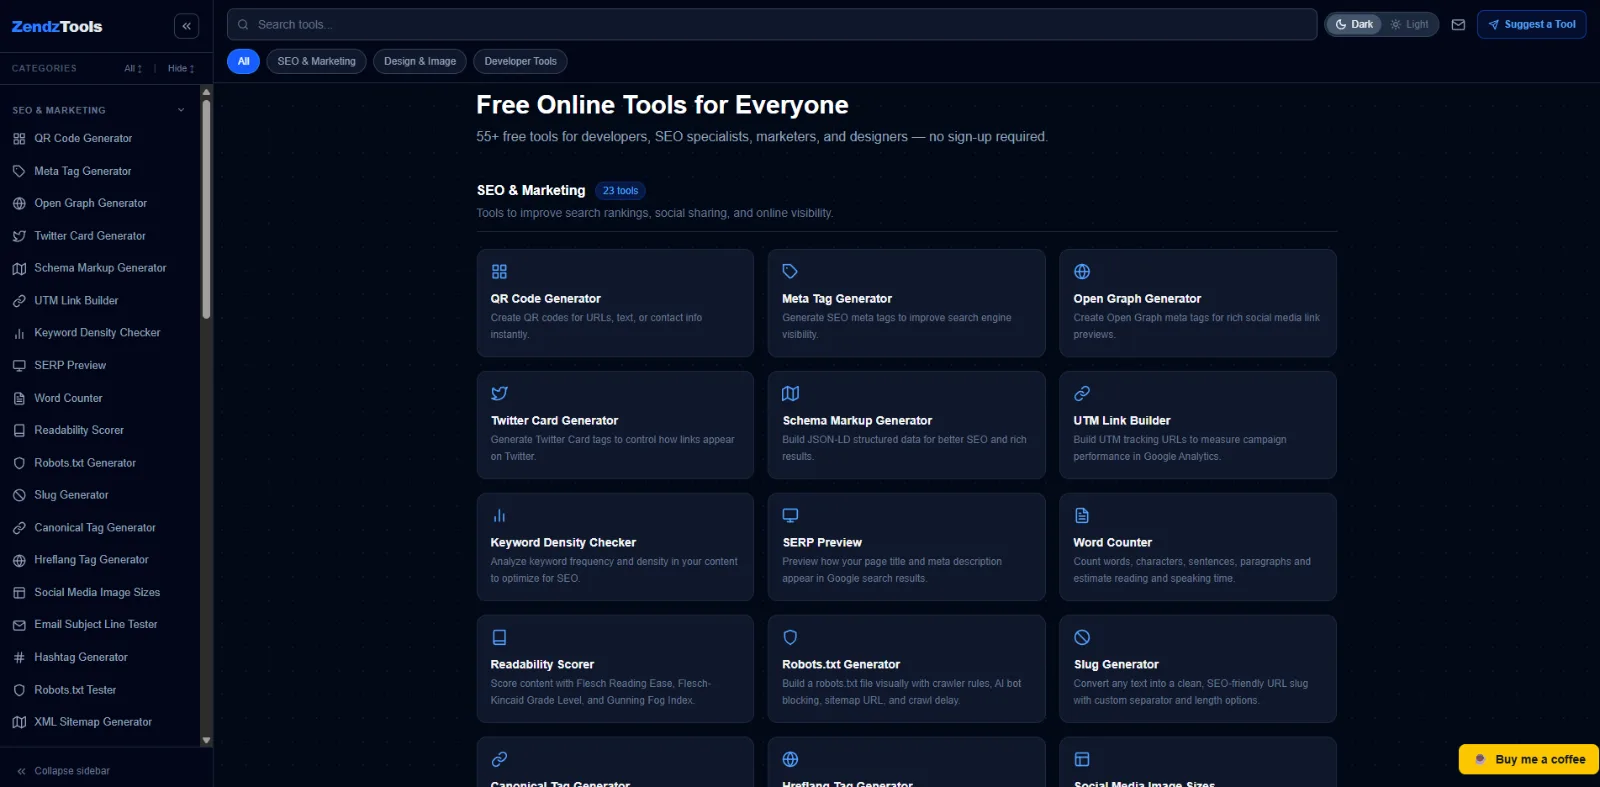Click the SERP Preview monitor icon in sidebar
Viewport: 1600px width, 787px height.
(x=19, y=366)
